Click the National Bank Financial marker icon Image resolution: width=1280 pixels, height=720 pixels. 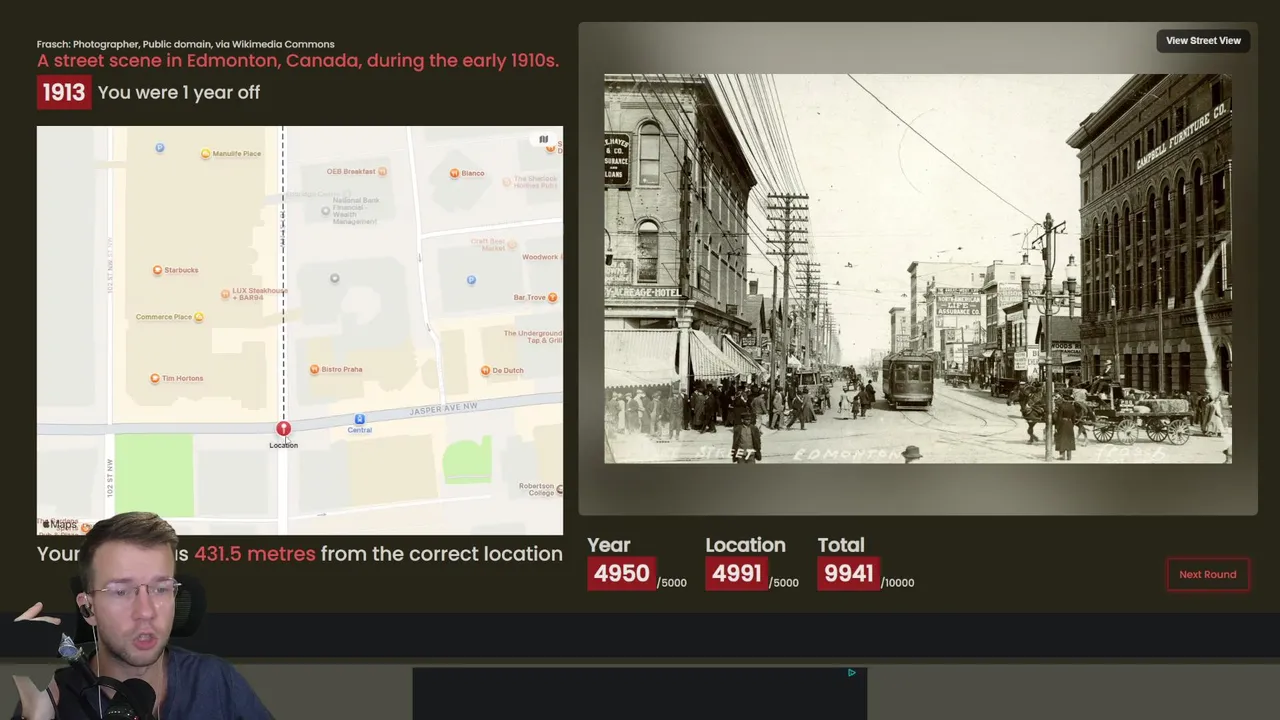(325, 211)
